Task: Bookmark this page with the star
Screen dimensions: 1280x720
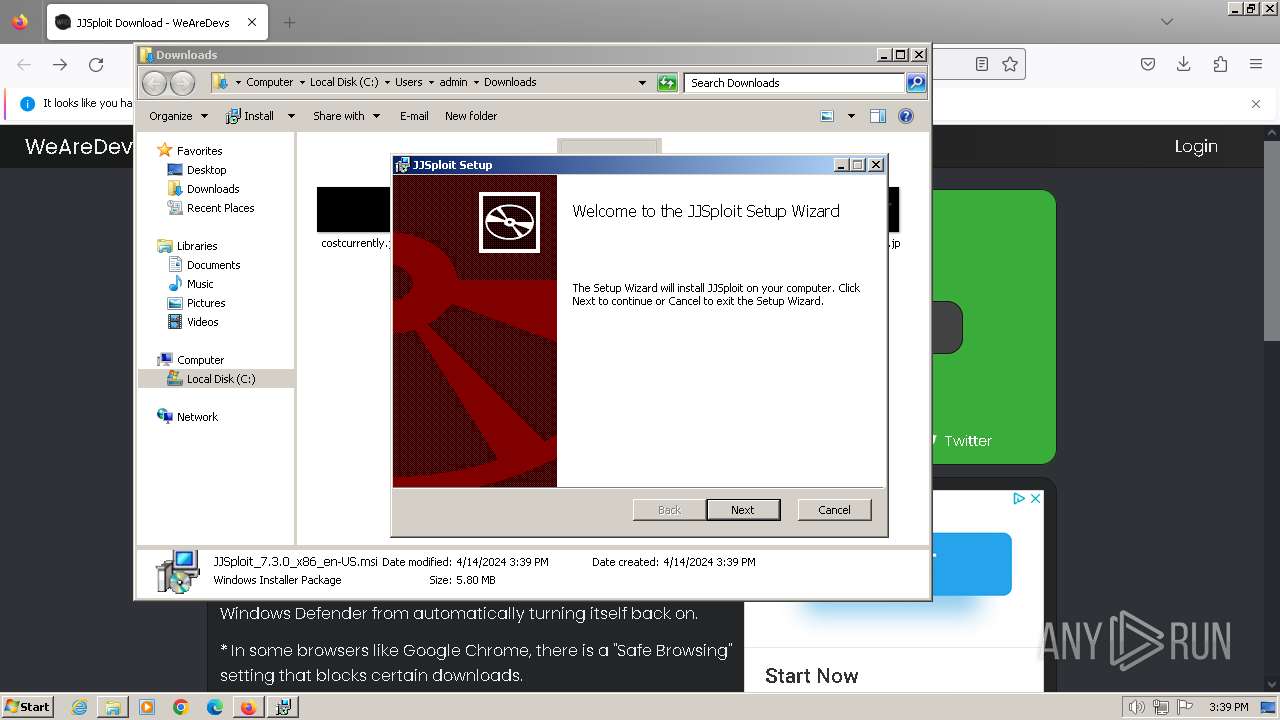Action: click(x=1010, y=64)
